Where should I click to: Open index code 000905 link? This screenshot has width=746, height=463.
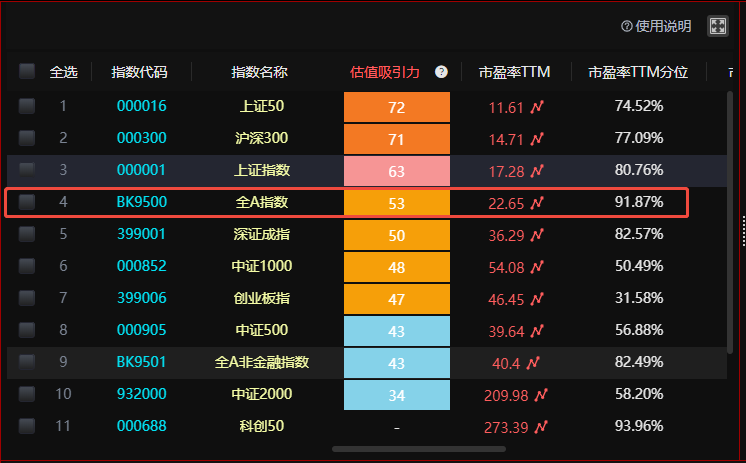(142, 330)
